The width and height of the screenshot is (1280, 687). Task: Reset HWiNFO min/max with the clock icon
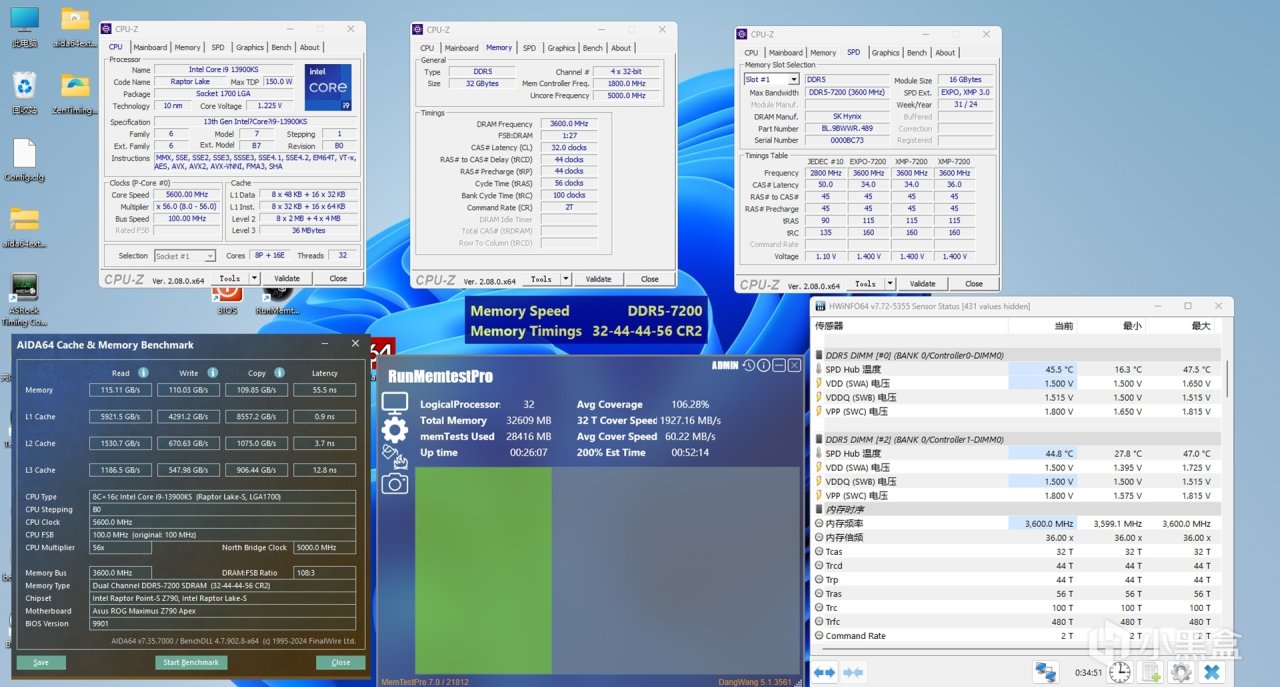[1120, 672]
